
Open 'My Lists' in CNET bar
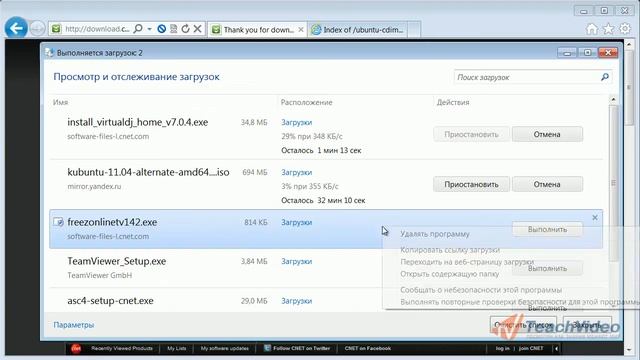(x=177, y=349)
